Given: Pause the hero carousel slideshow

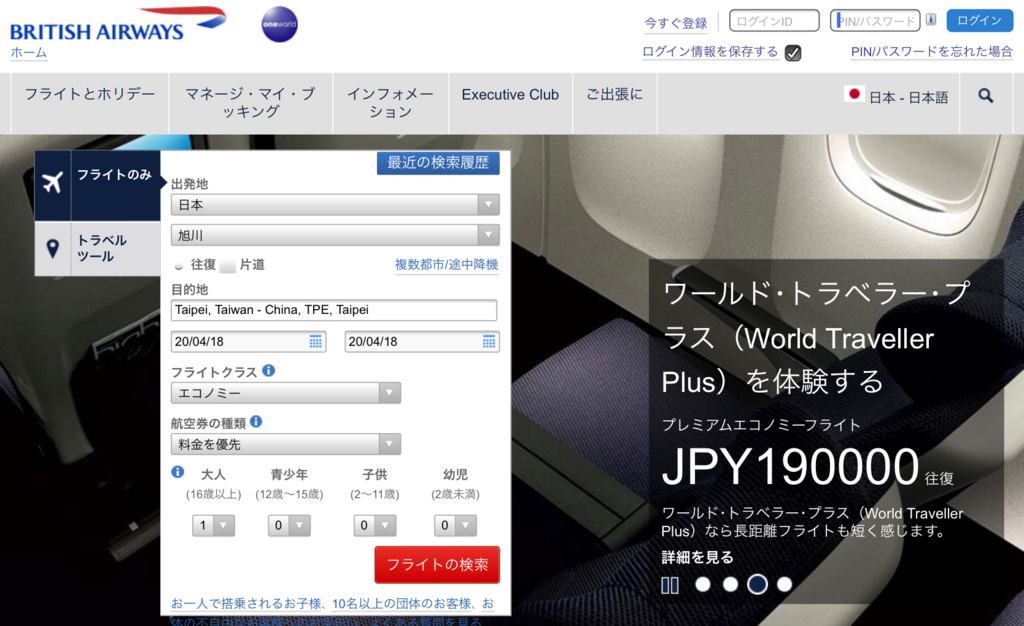Looking at the screenshot, I should pos(670,586).
